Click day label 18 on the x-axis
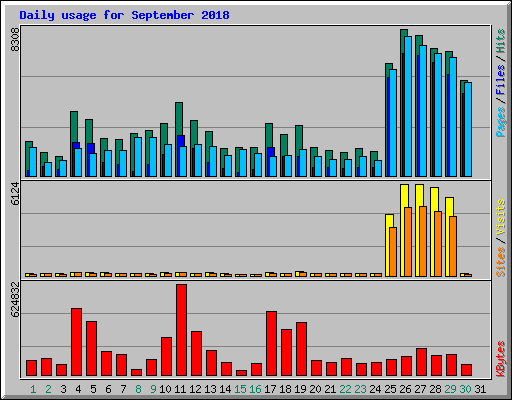Viewport: 512px width, 400px height. click(285, 389)
